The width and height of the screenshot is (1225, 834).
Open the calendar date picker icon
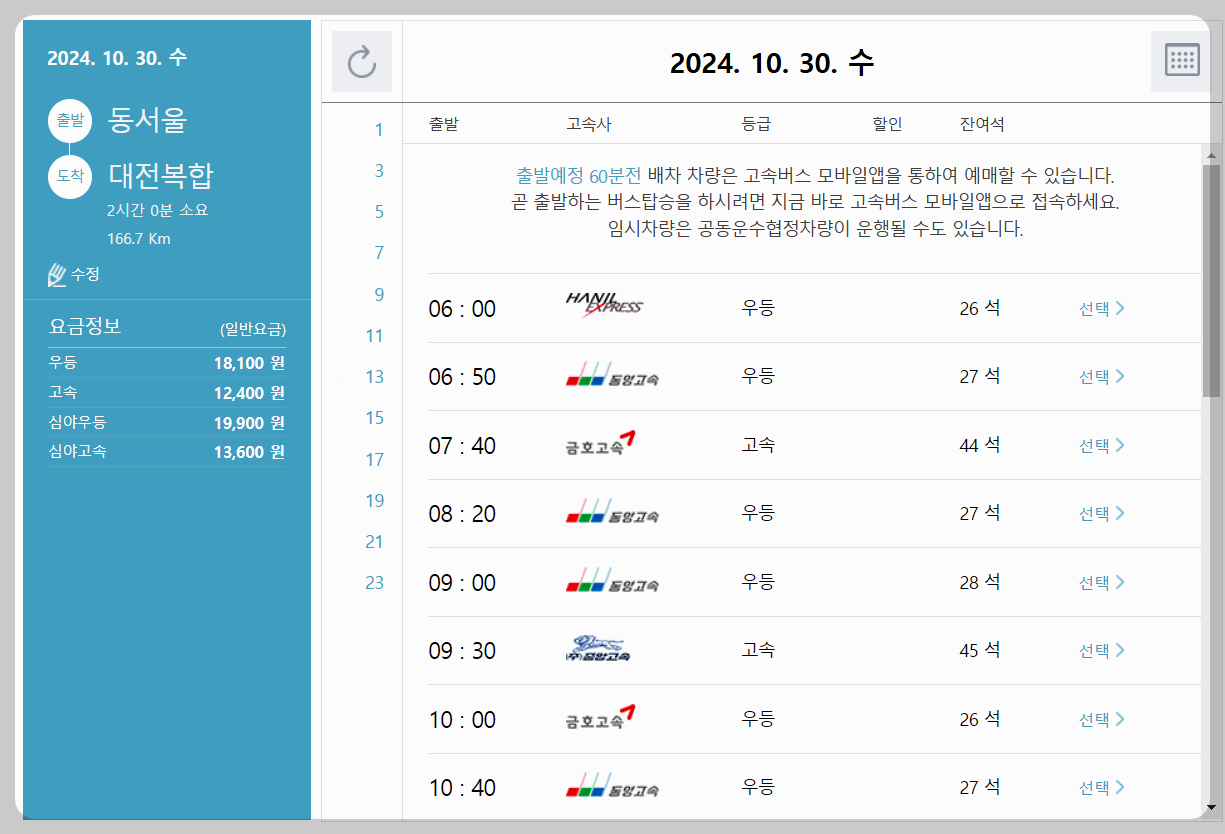click(x=1181, y=60)
